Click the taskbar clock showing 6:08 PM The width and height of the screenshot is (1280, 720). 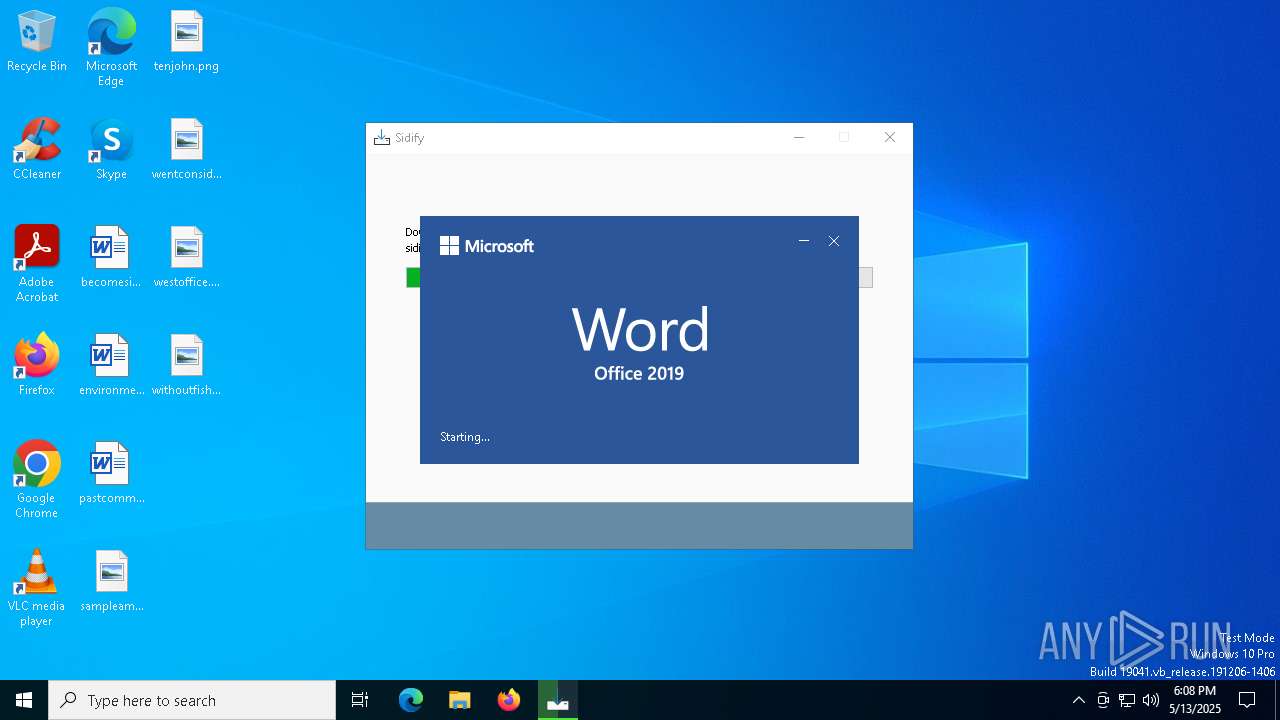click(1195, 700)
